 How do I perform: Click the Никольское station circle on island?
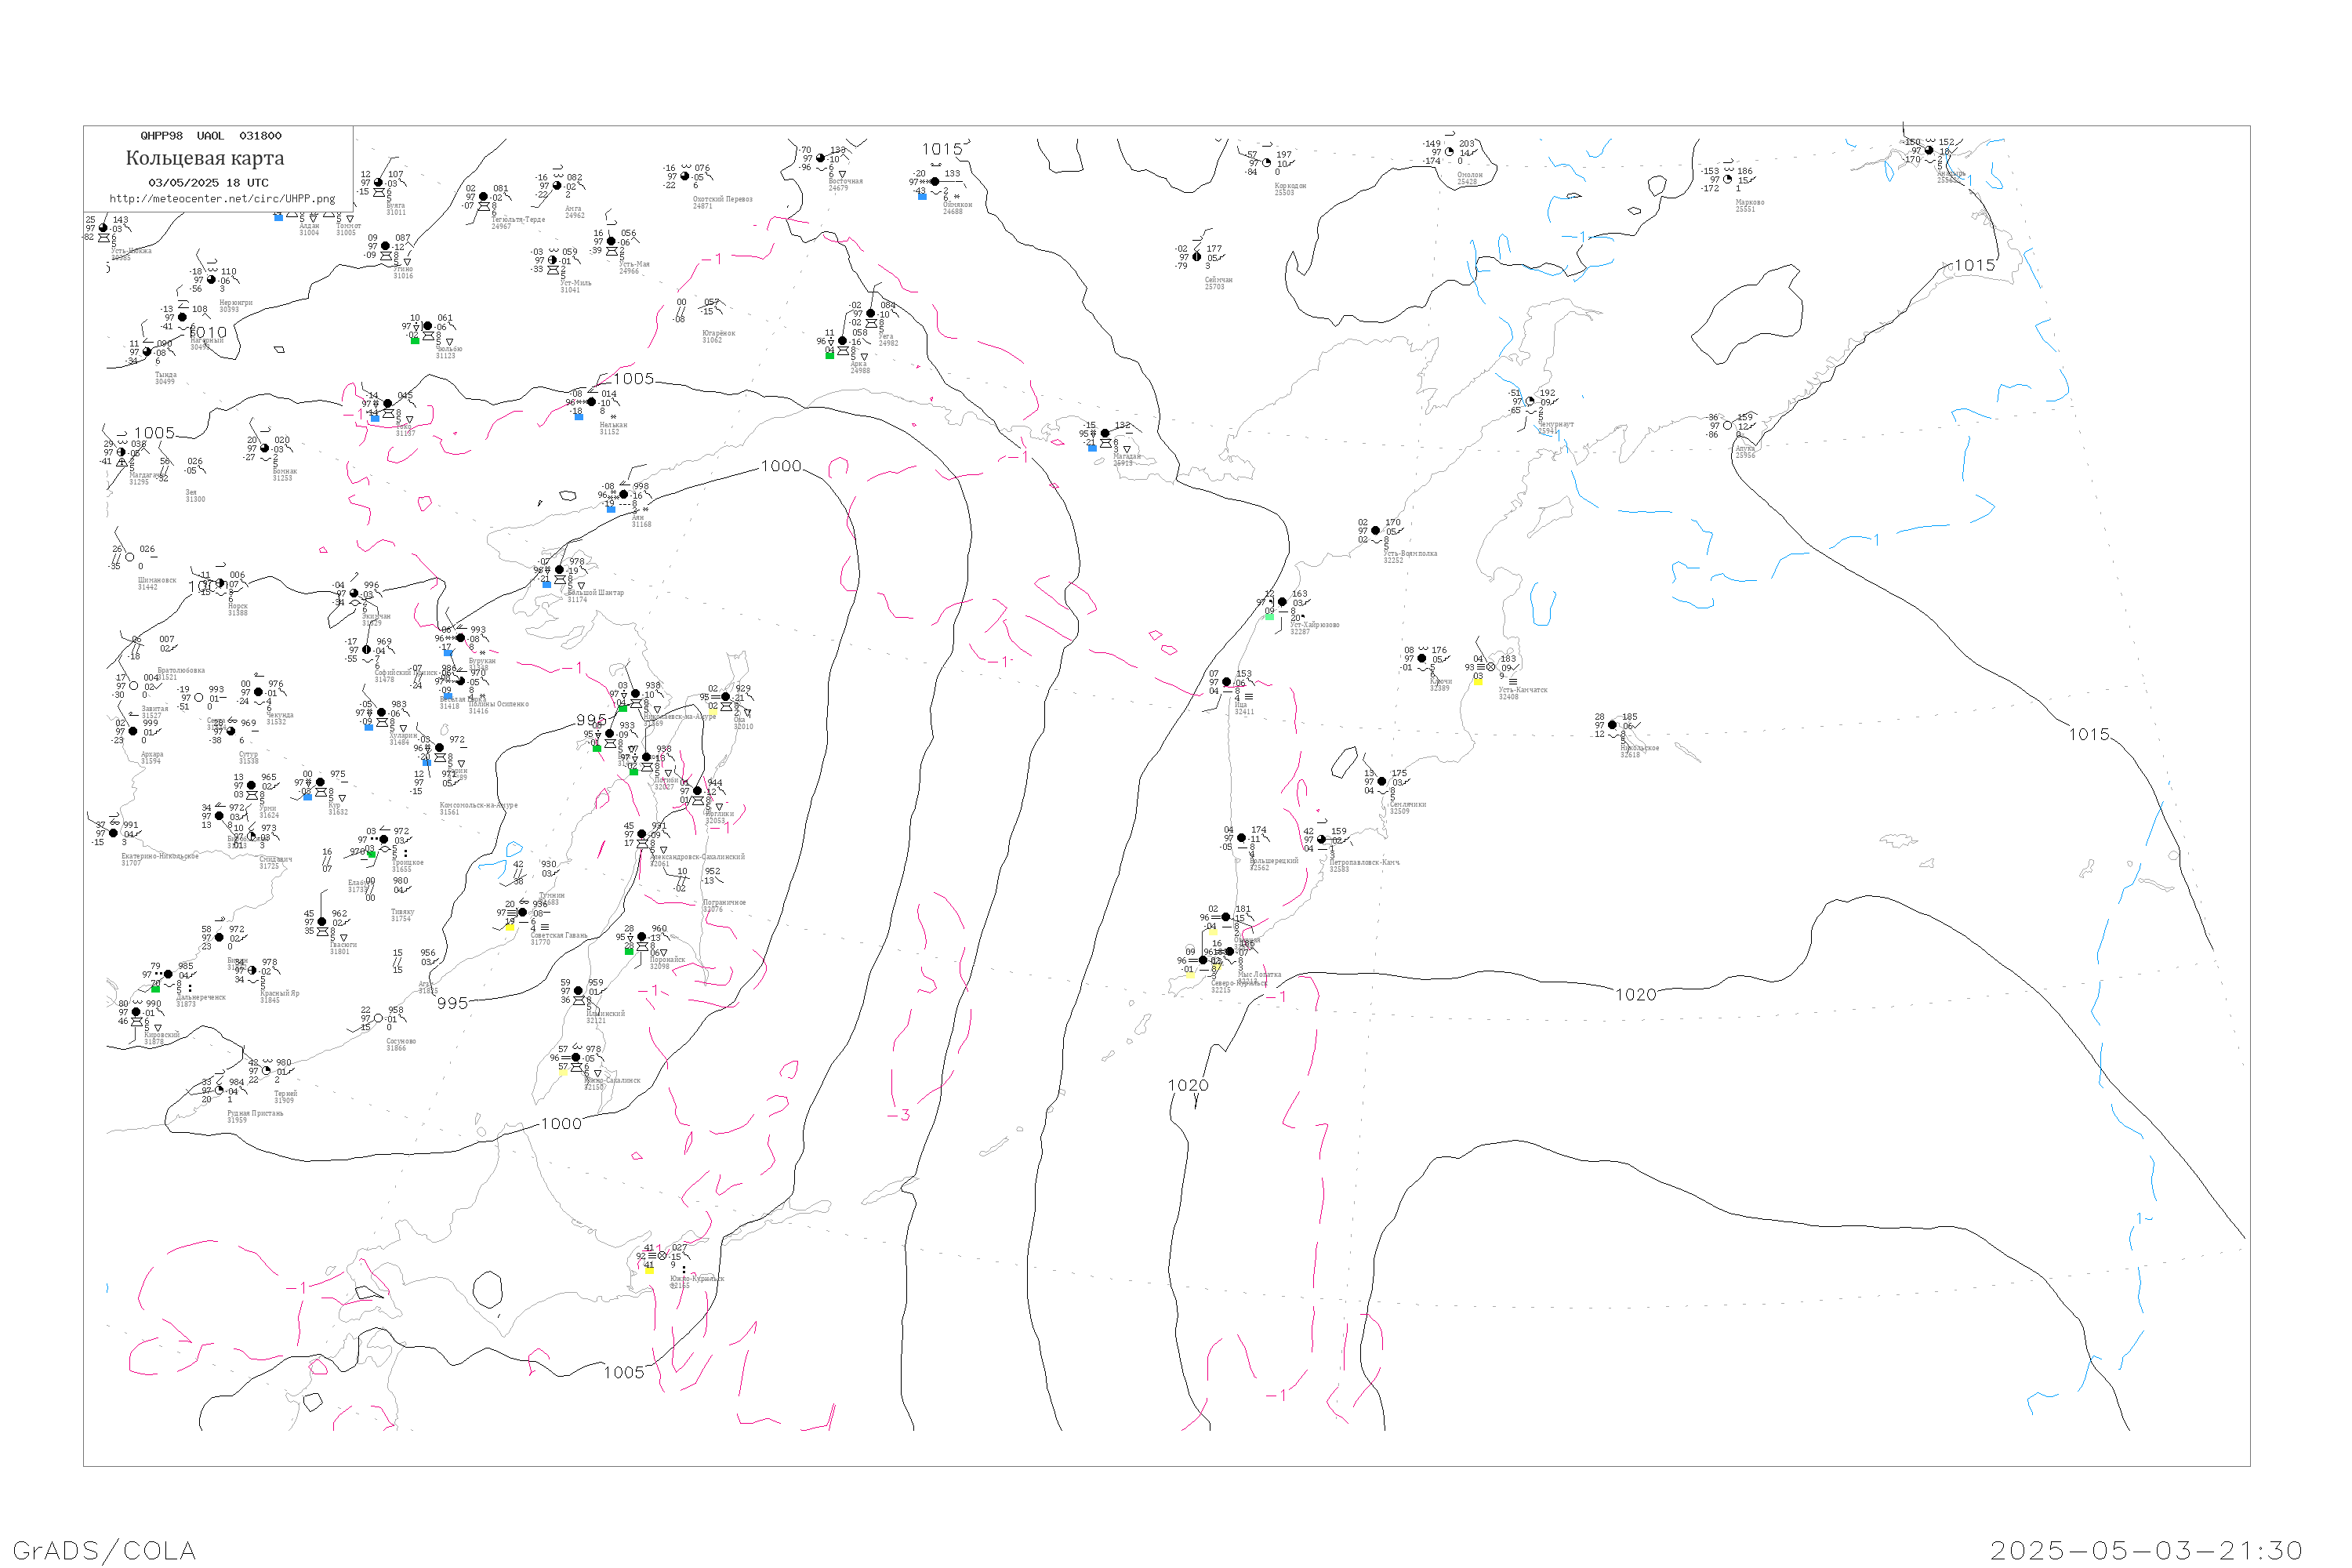(1612, 725)
